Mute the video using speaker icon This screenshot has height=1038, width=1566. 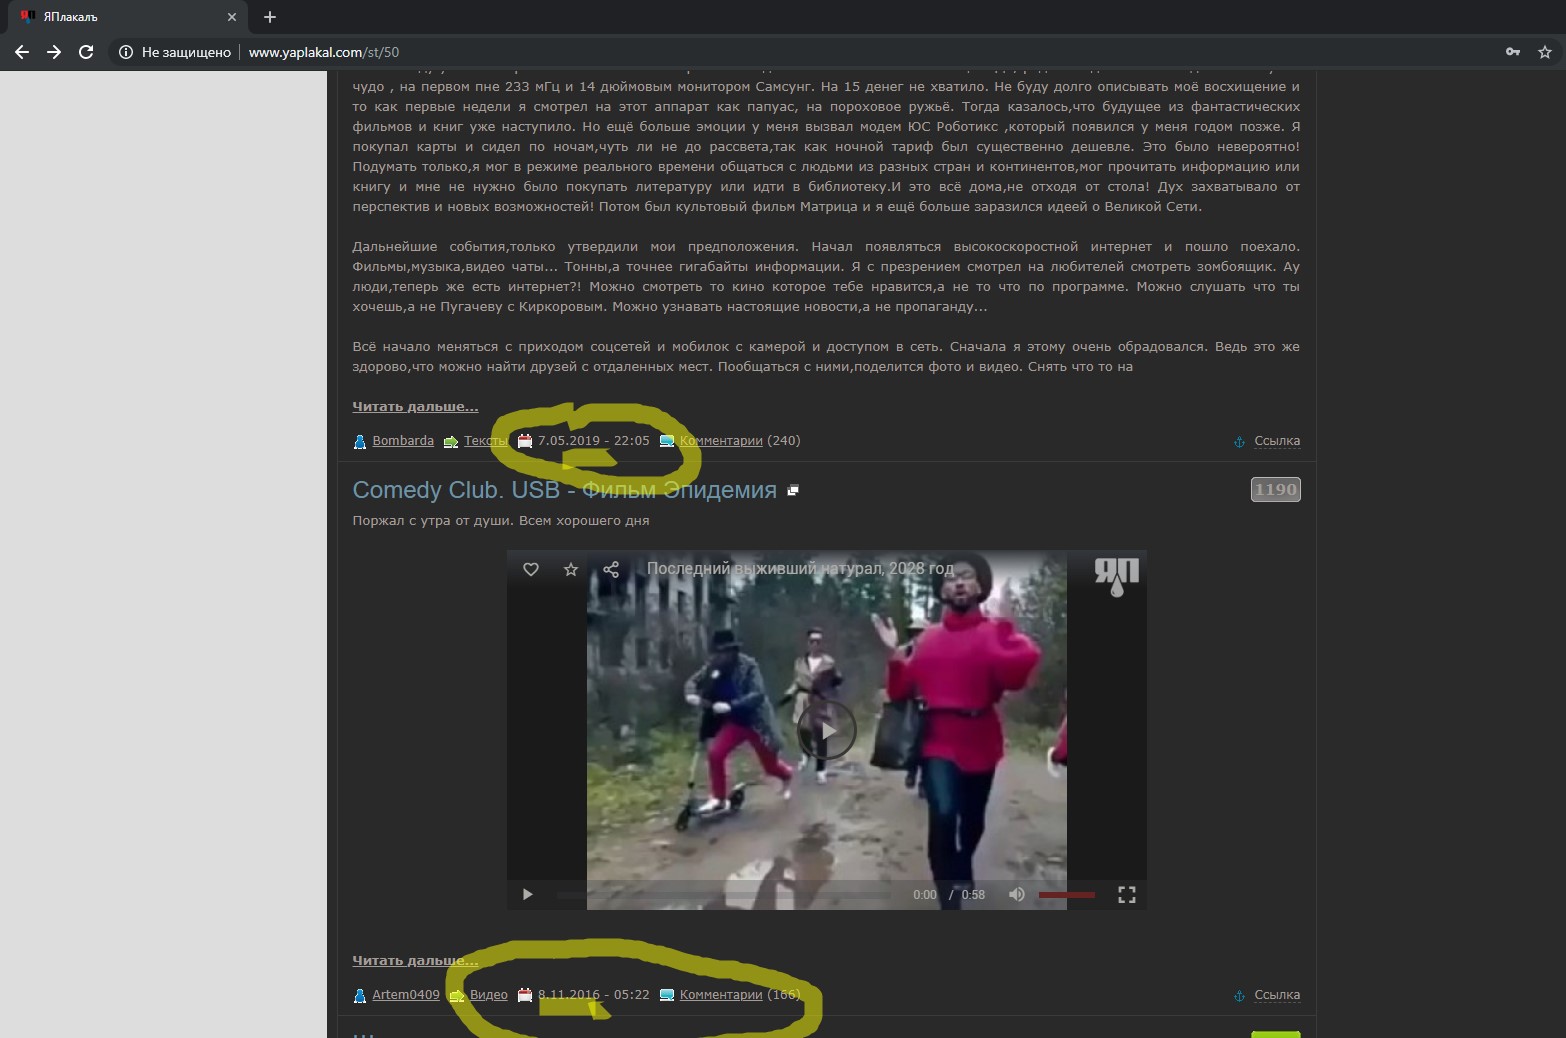tap(1016, 895)
